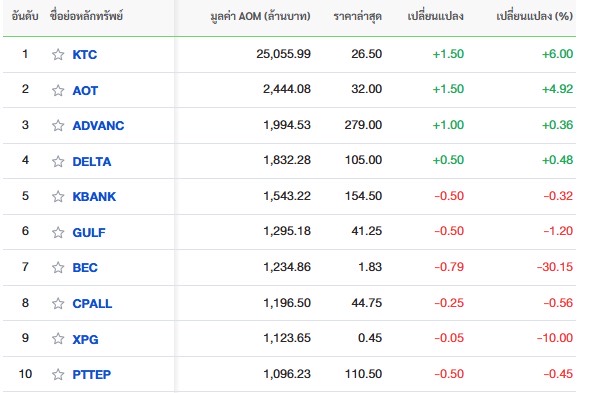The width and height of the screenshot is (591, 393).
Task: Click the star icon beside CPALL
Action: 58,303
